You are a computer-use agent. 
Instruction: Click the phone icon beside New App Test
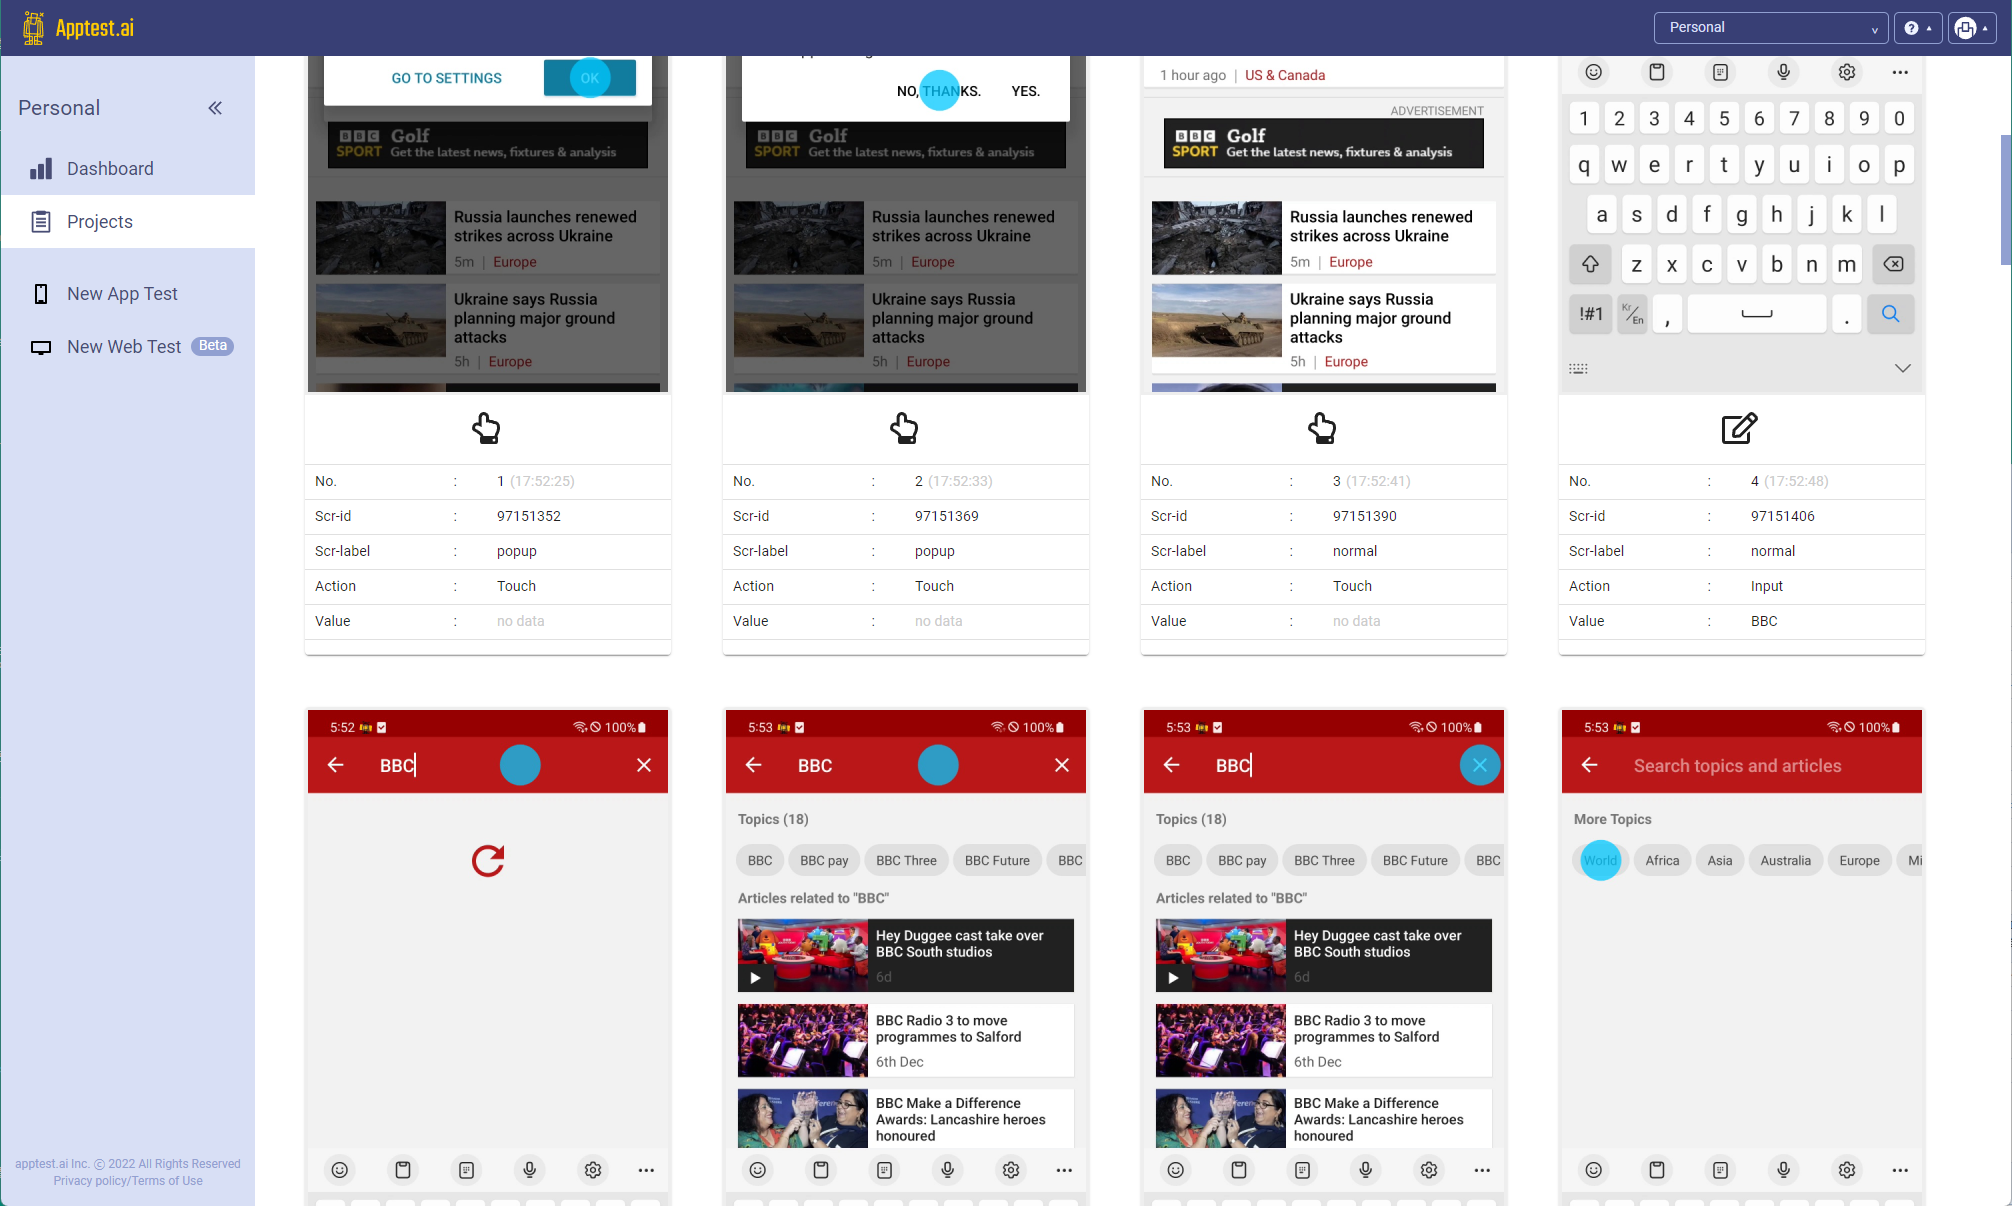tap(41, 294)
